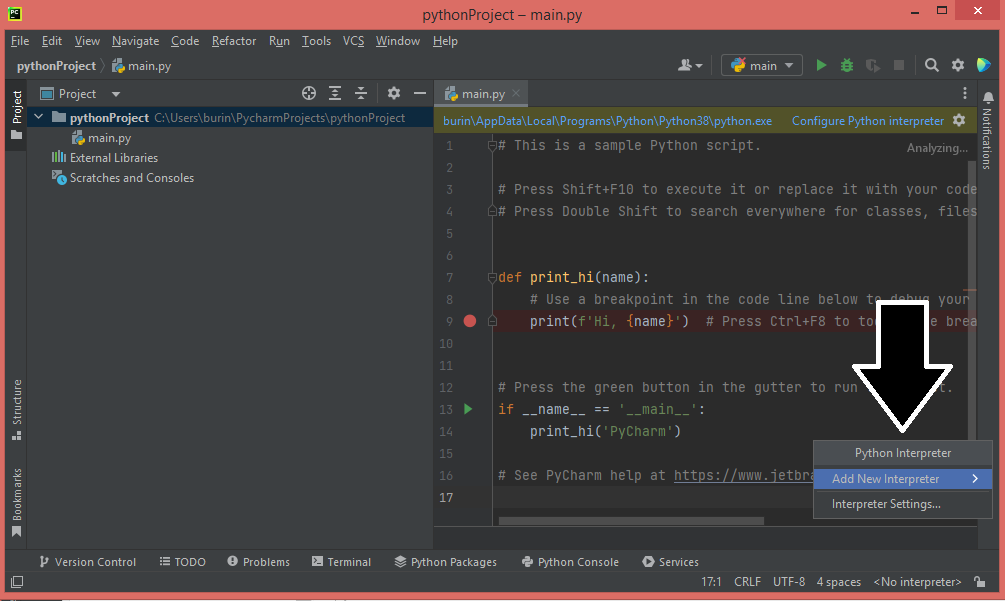The image size is (1005, 601).
Task: Open the Navigate menu
Action: [x=135, y=41]
